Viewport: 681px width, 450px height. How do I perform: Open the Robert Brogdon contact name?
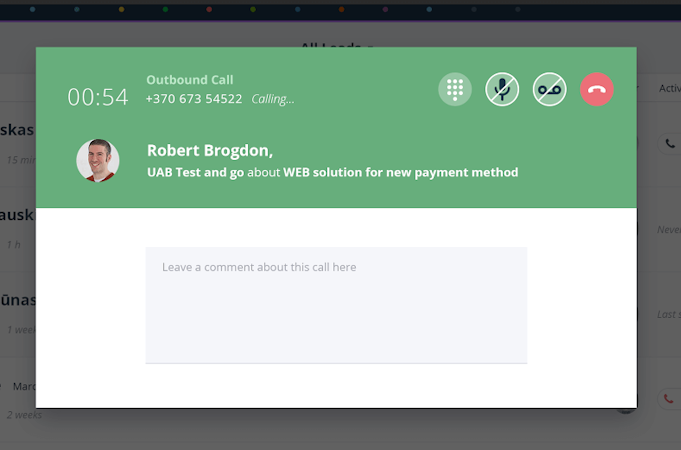[209, 150]
